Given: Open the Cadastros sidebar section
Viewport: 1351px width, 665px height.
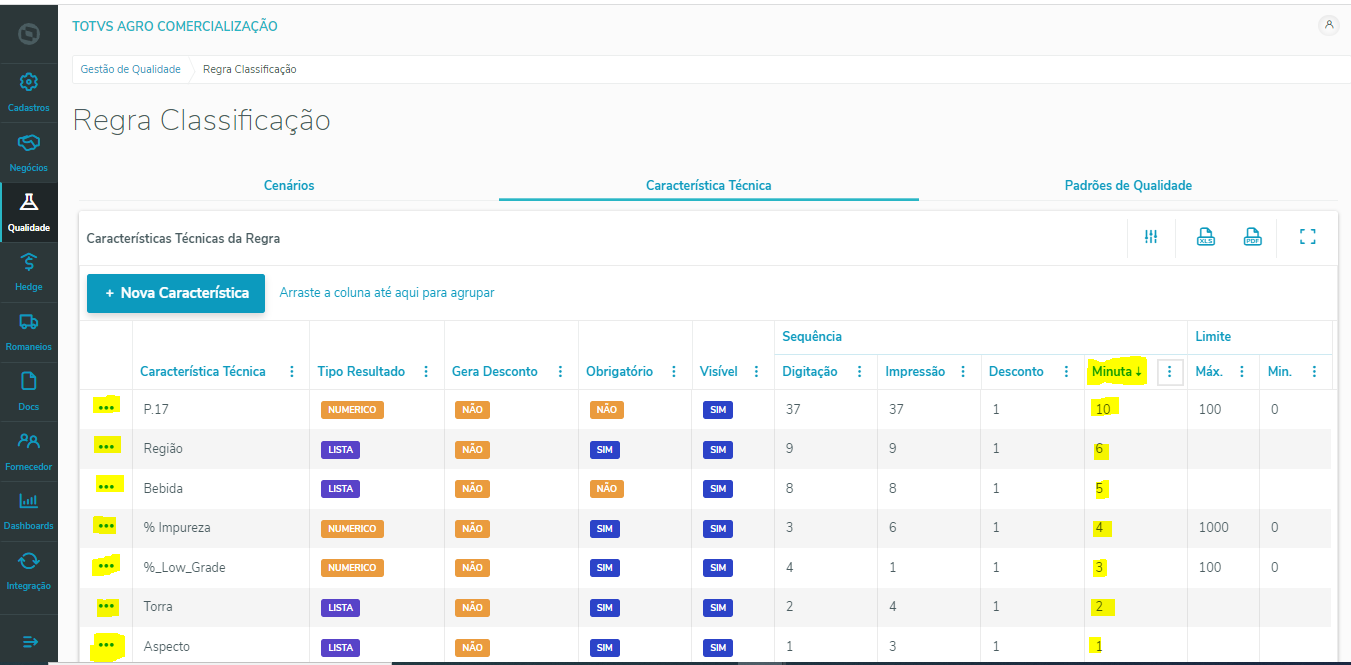Looking at the screenshot, I should click(28, 91).
